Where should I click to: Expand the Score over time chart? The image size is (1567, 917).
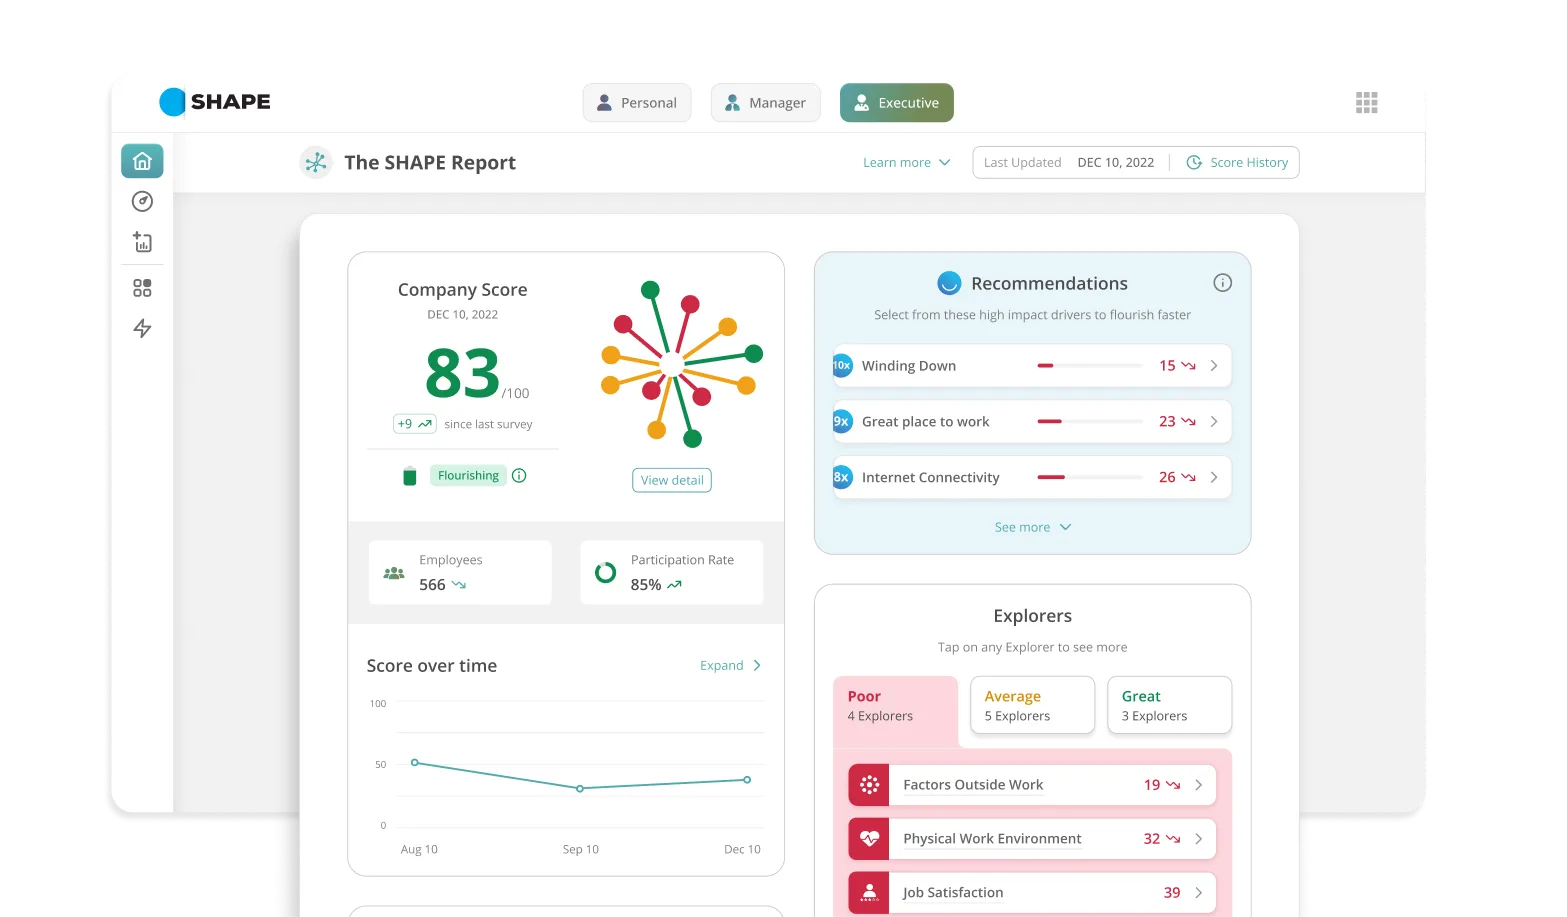tap(730, 666)
